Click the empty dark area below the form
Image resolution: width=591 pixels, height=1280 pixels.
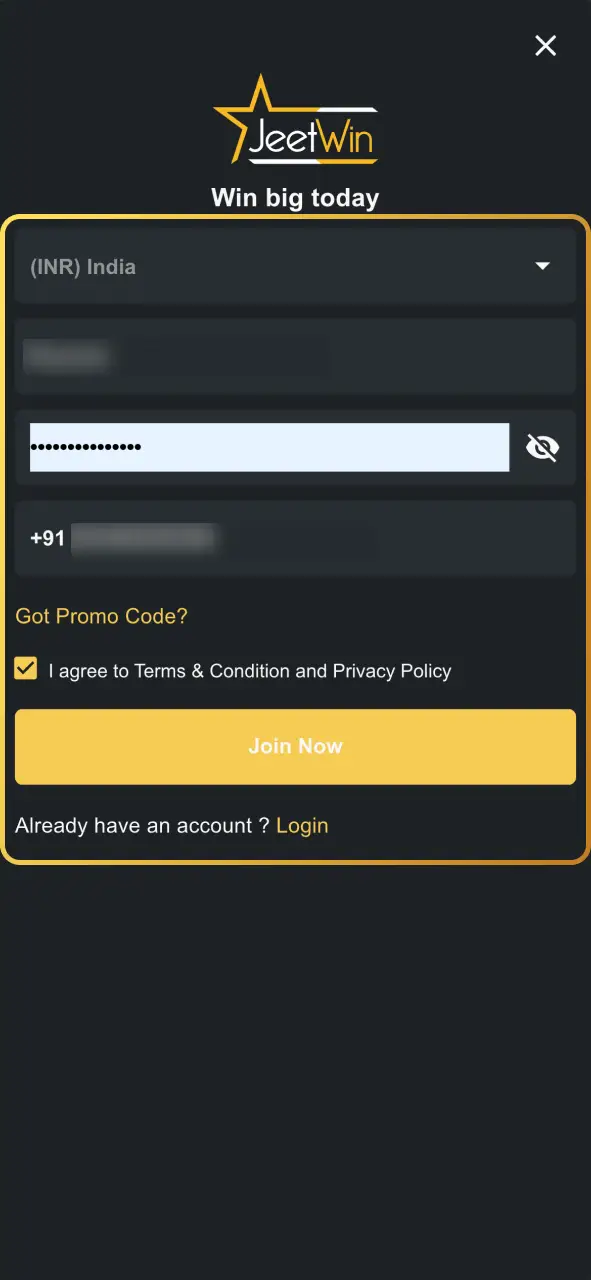[x=295, y=1070]
